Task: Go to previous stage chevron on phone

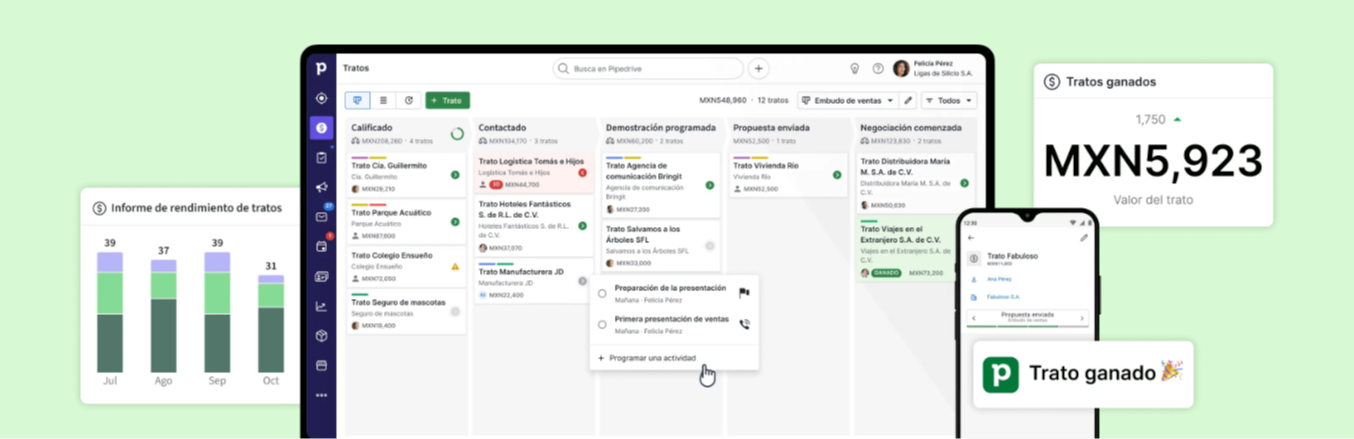Action: [x=974, y=318]
